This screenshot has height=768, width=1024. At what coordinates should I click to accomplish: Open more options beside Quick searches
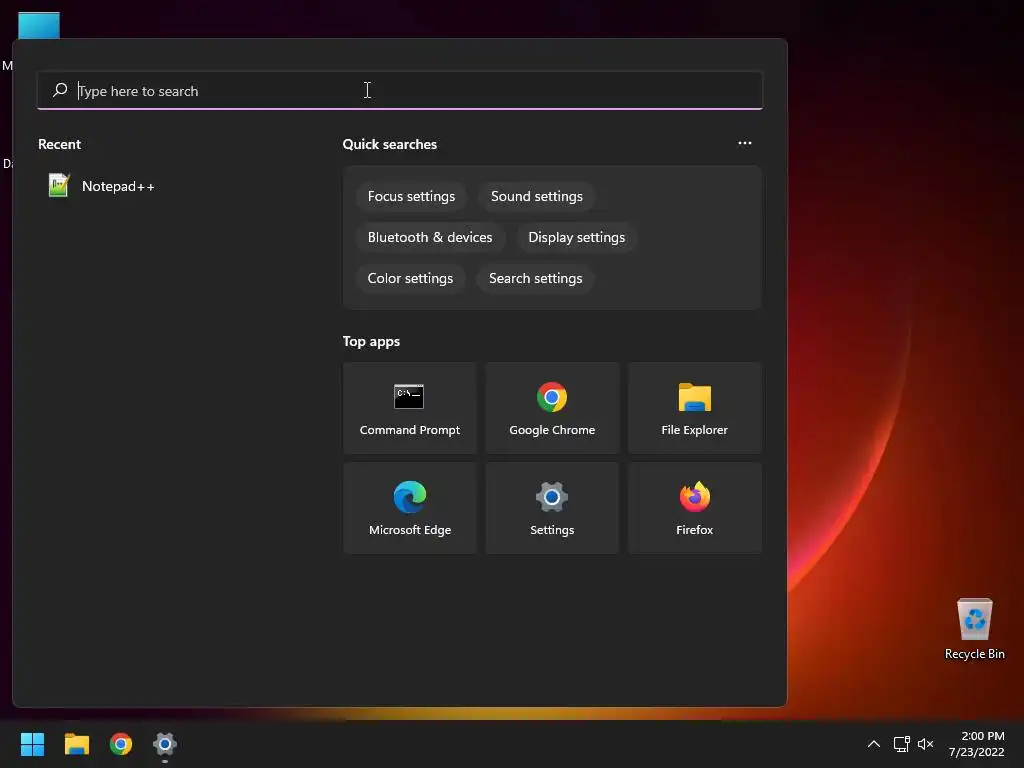pyautogui.click(x=744, y=143)
